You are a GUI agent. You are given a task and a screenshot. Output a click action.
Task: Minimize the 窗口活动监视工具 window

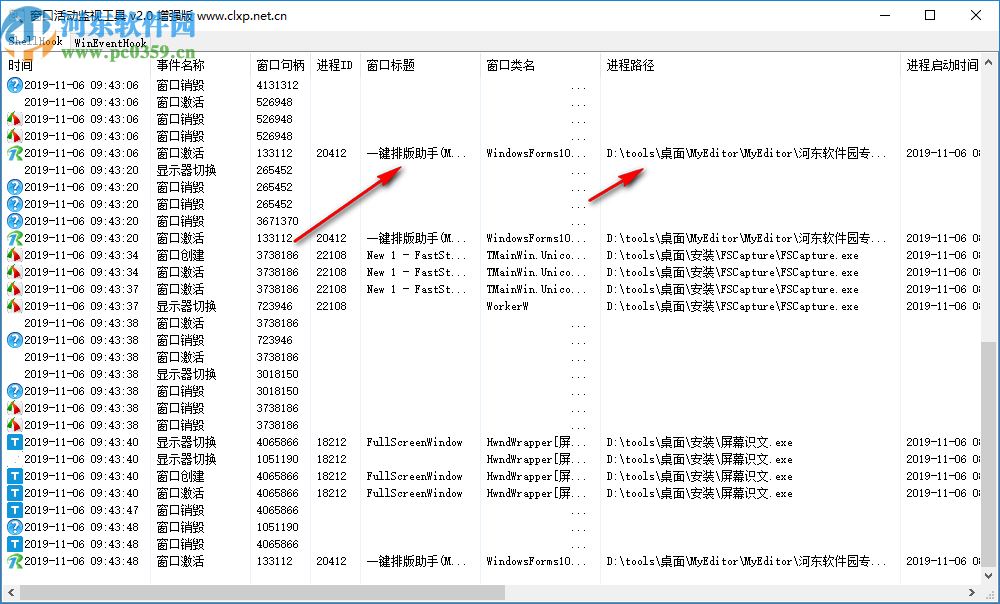point(885,15)
